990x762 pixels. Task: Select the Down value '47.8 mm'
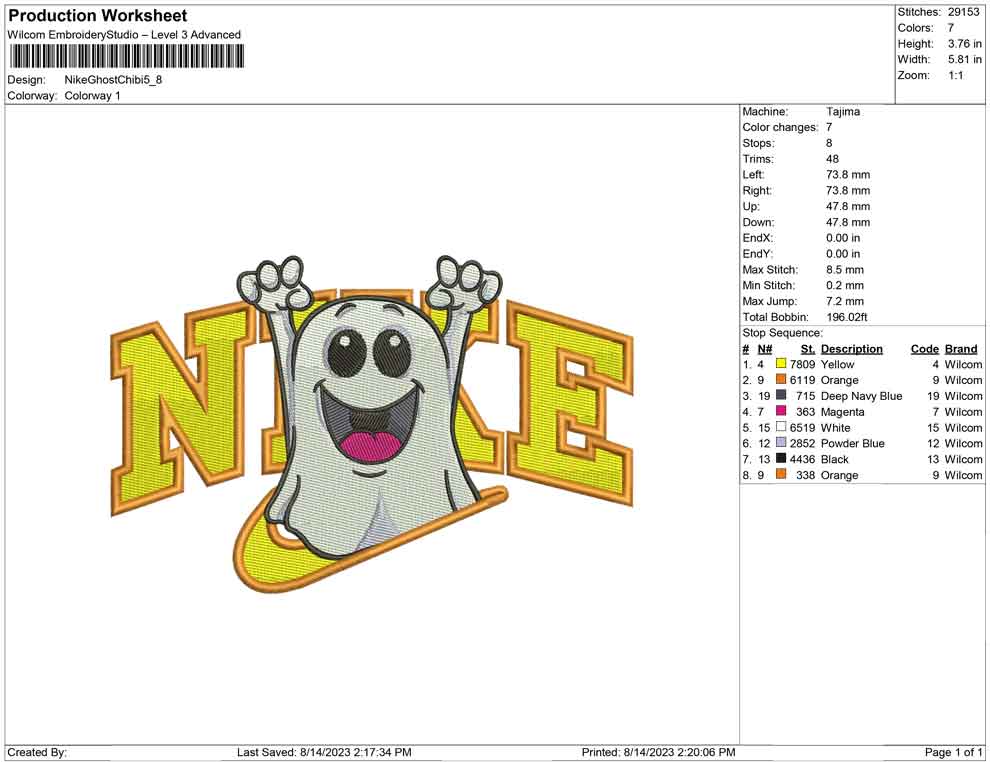[848, 222]
